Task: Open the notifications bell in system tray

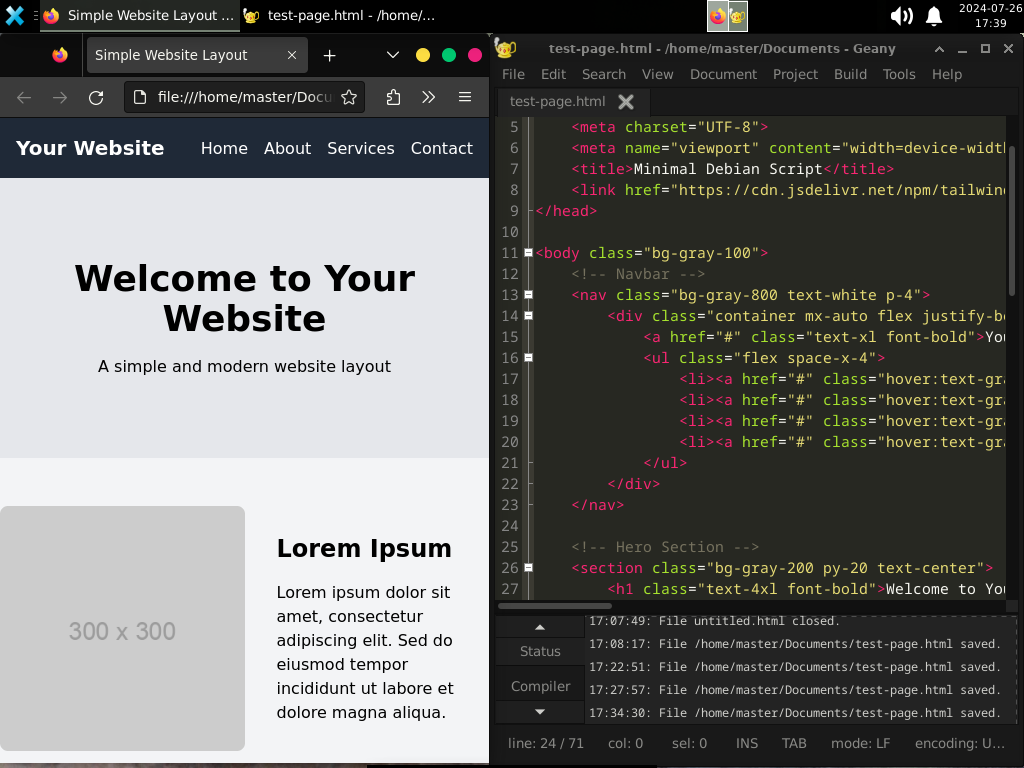Action: pyautogui.click(x=934, y=15)
